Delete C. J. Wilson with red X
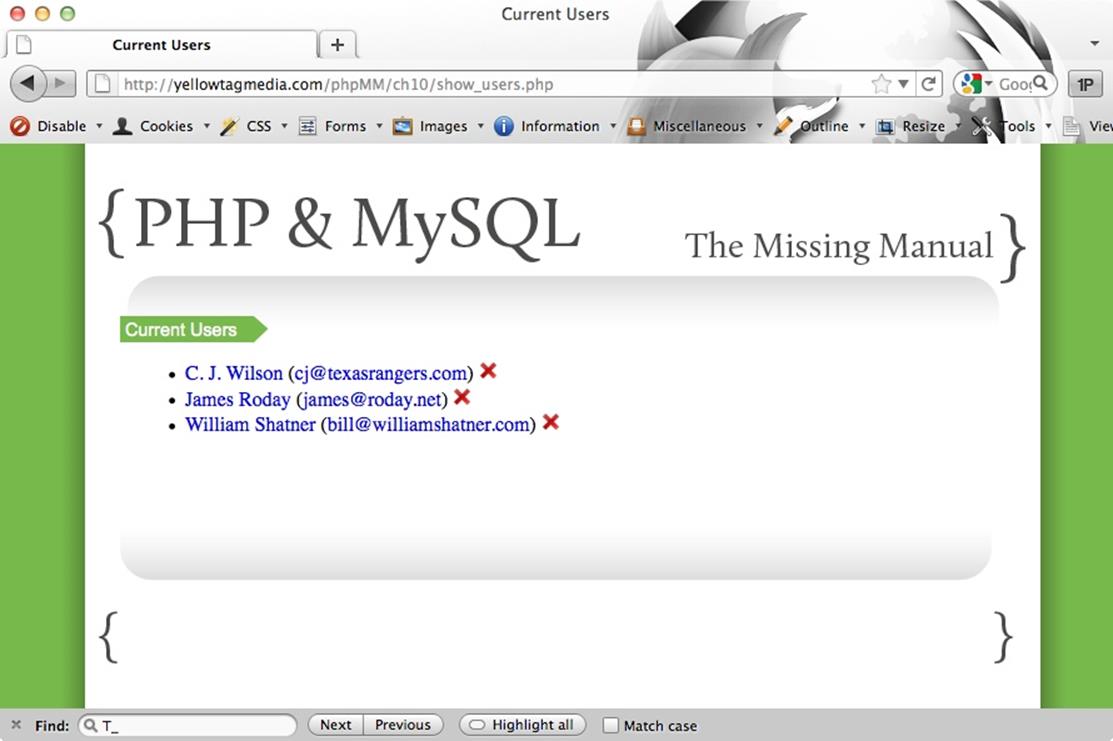The image size is (1113, 741). [x=488, y=370]
